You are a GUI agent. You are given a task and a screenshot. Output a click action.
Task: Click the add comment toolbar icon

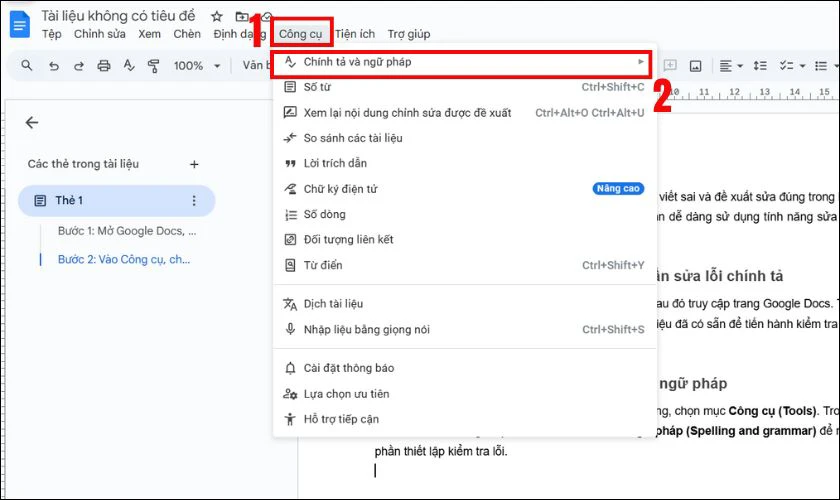[670, 65]
